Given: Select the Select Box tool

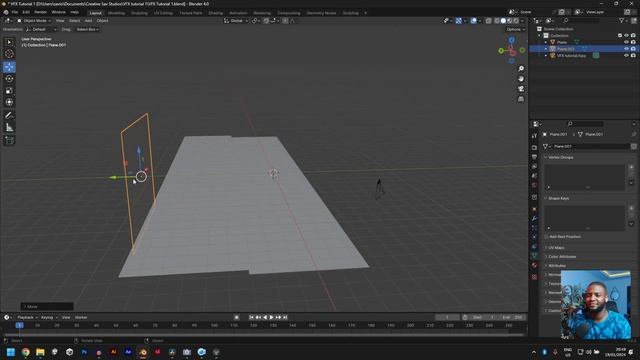Looking at the screenshot, I should (x=9, y=42).
